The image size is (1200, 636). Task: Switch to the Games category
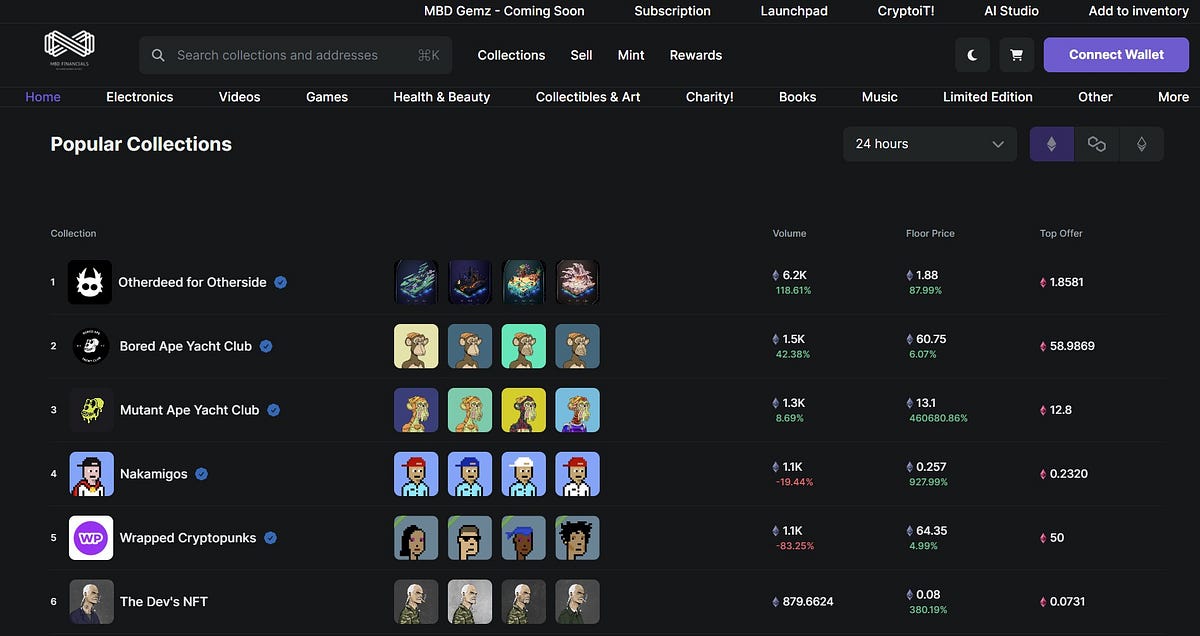(x=327, y=97)
